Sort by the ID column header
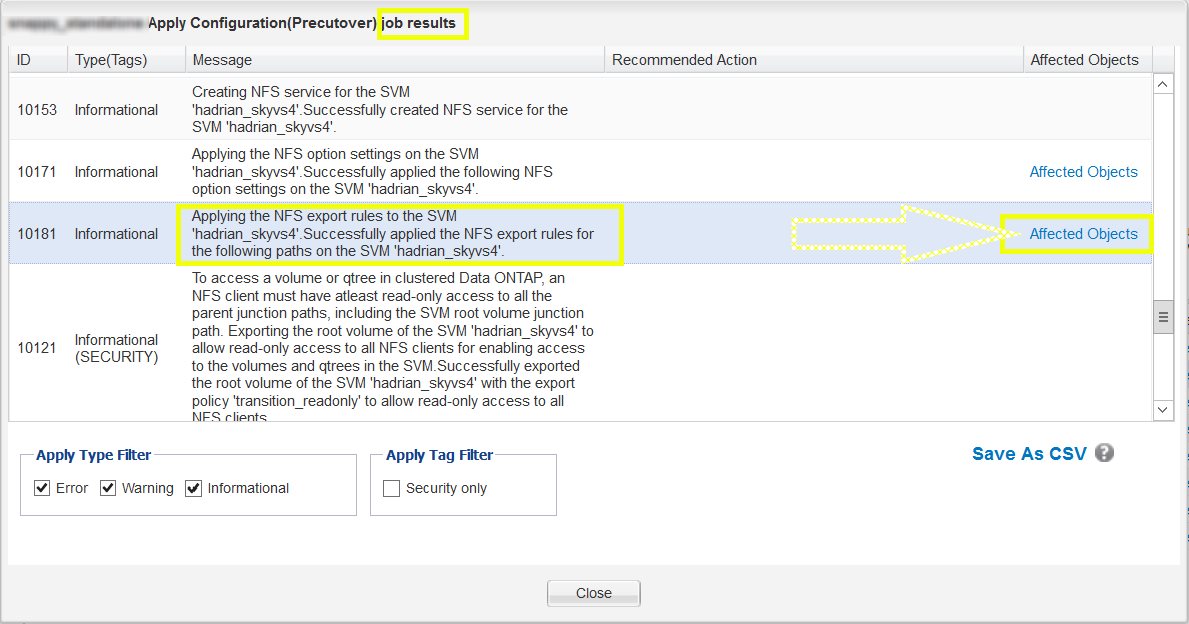 coord(39,60)
